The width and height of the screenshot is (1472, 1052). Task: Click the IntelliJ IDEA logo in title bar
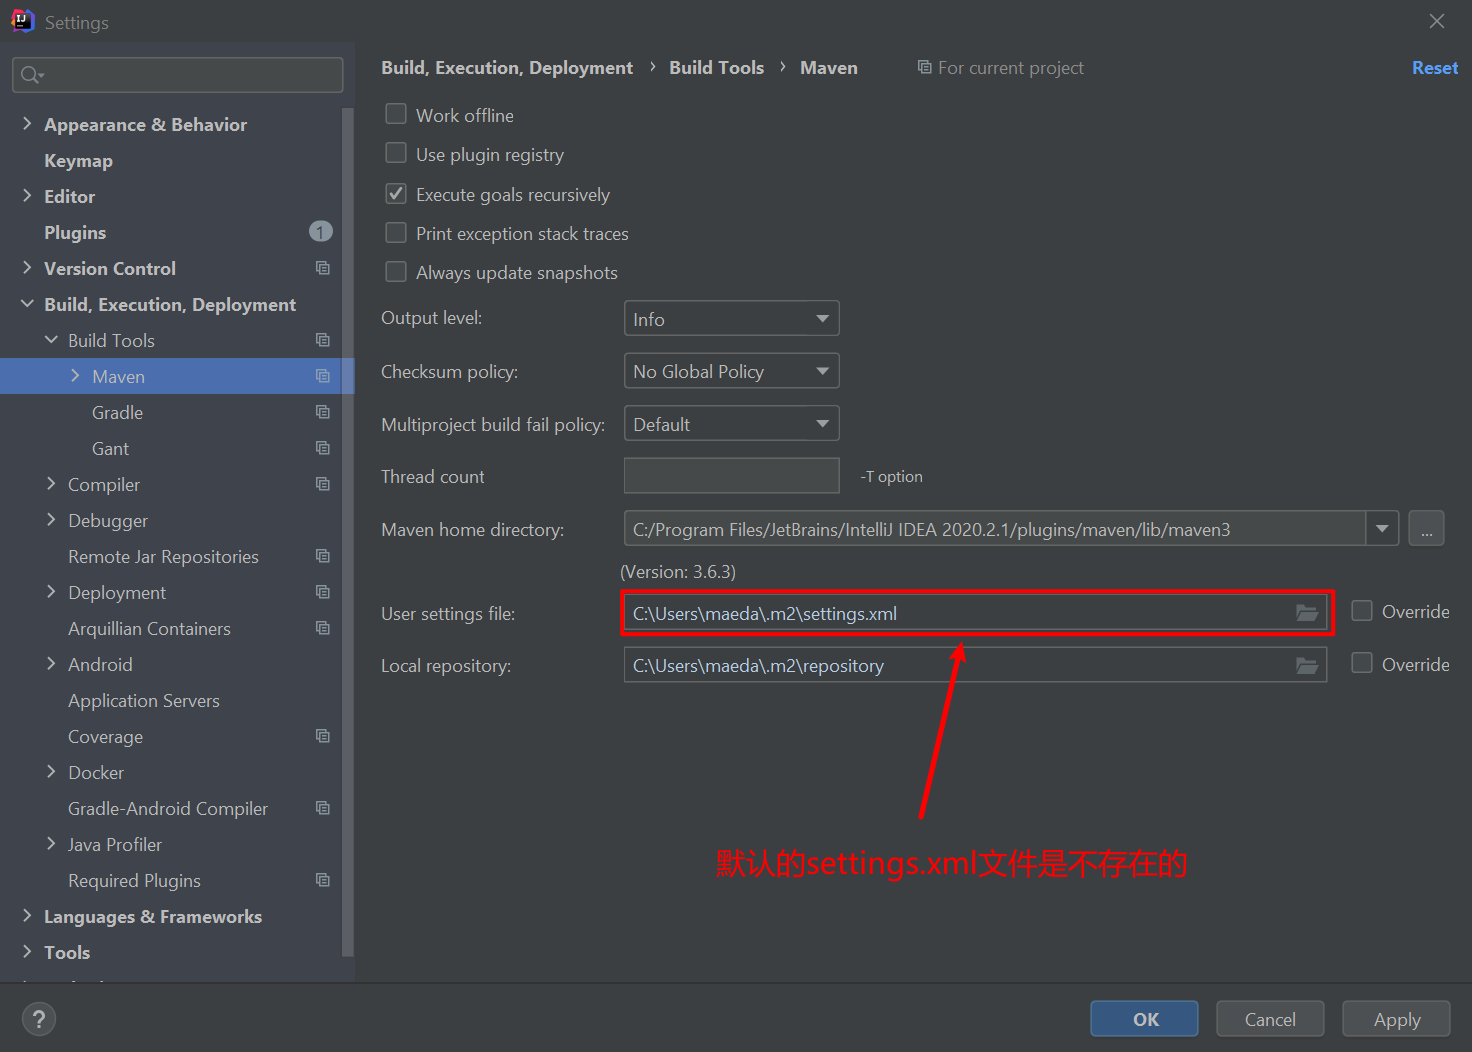[22, 21]
